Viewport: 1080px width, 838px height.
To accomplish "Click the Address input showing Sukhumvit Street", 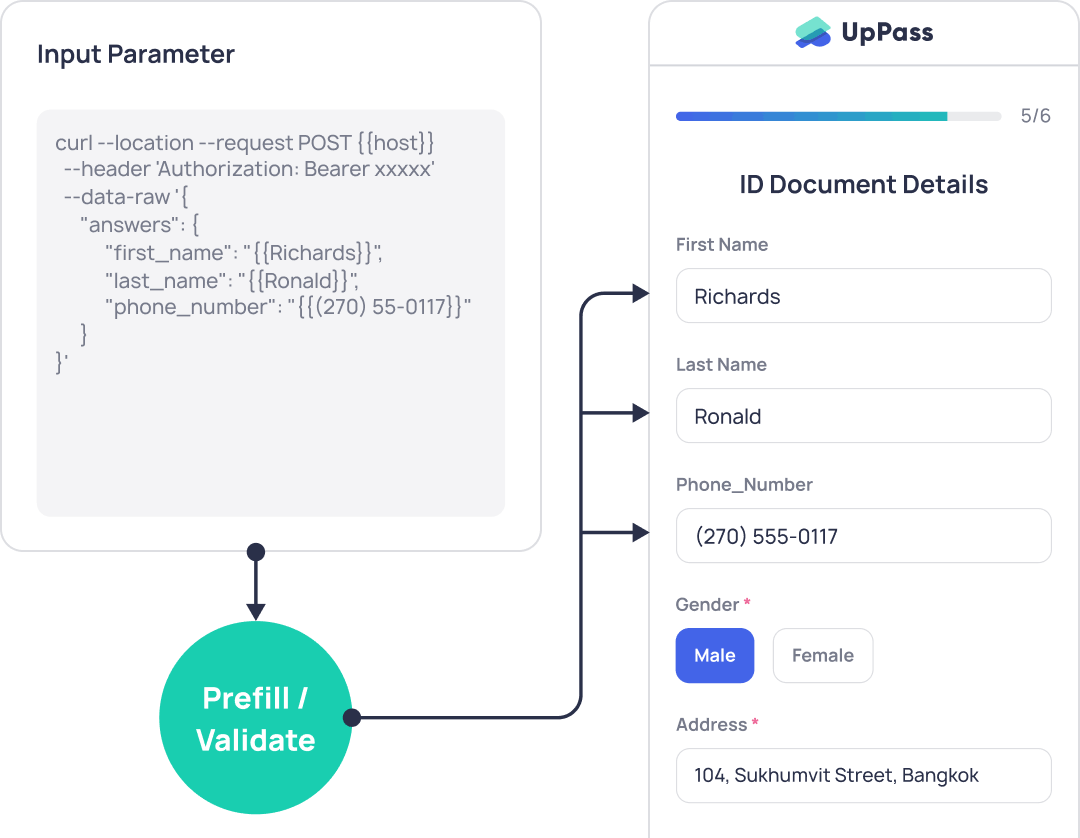I will (863, 775).
